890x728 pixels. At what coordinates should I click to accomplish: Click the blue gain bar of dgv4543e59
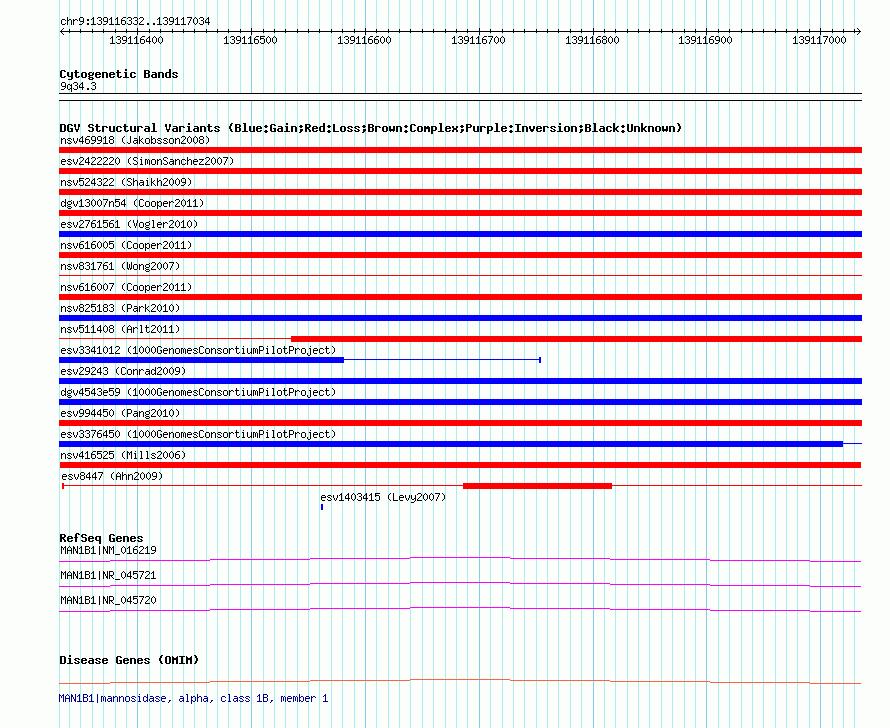pos(460,402)
